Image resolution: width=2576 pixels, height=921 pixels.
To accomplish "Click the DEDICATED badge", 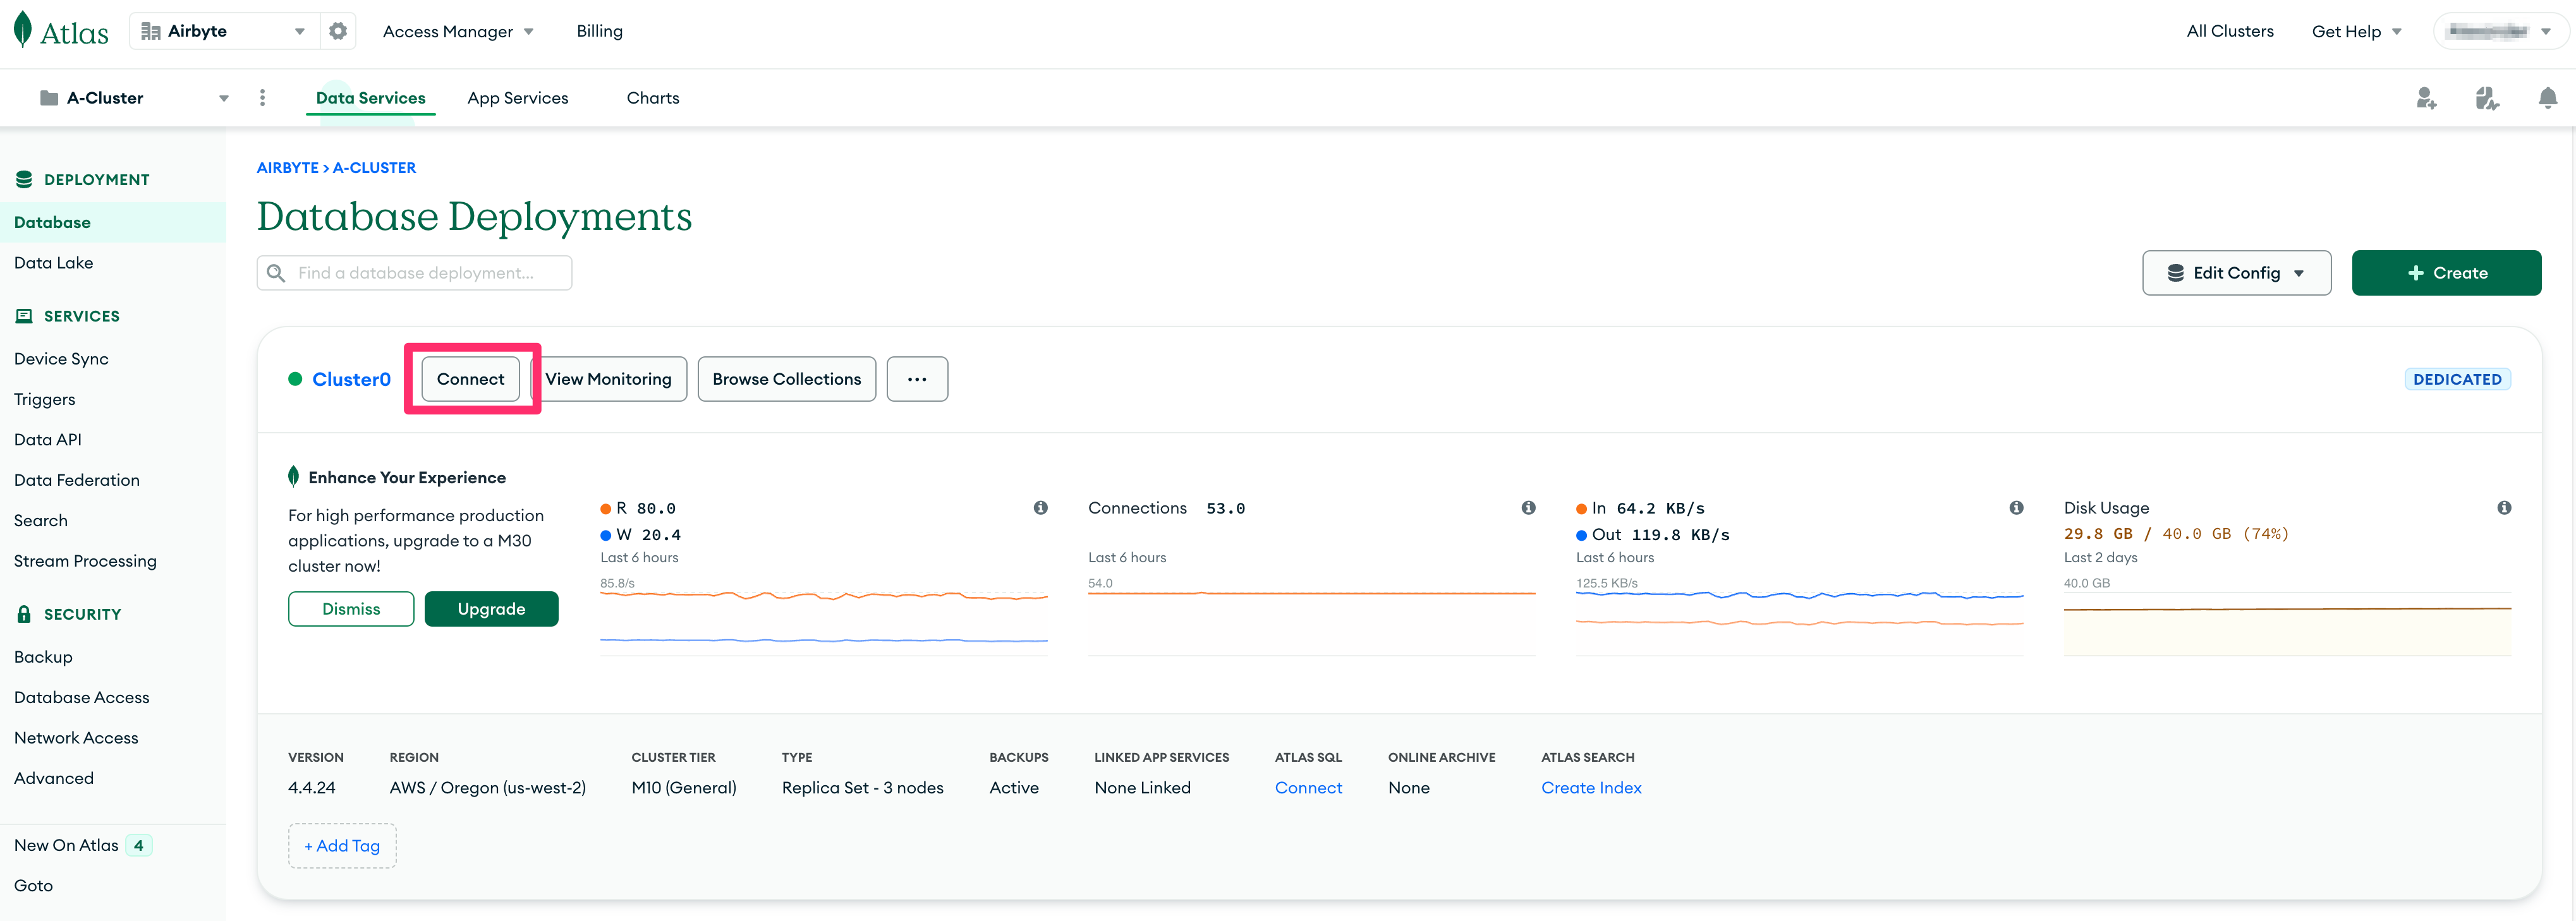I will click(2457, 379).
